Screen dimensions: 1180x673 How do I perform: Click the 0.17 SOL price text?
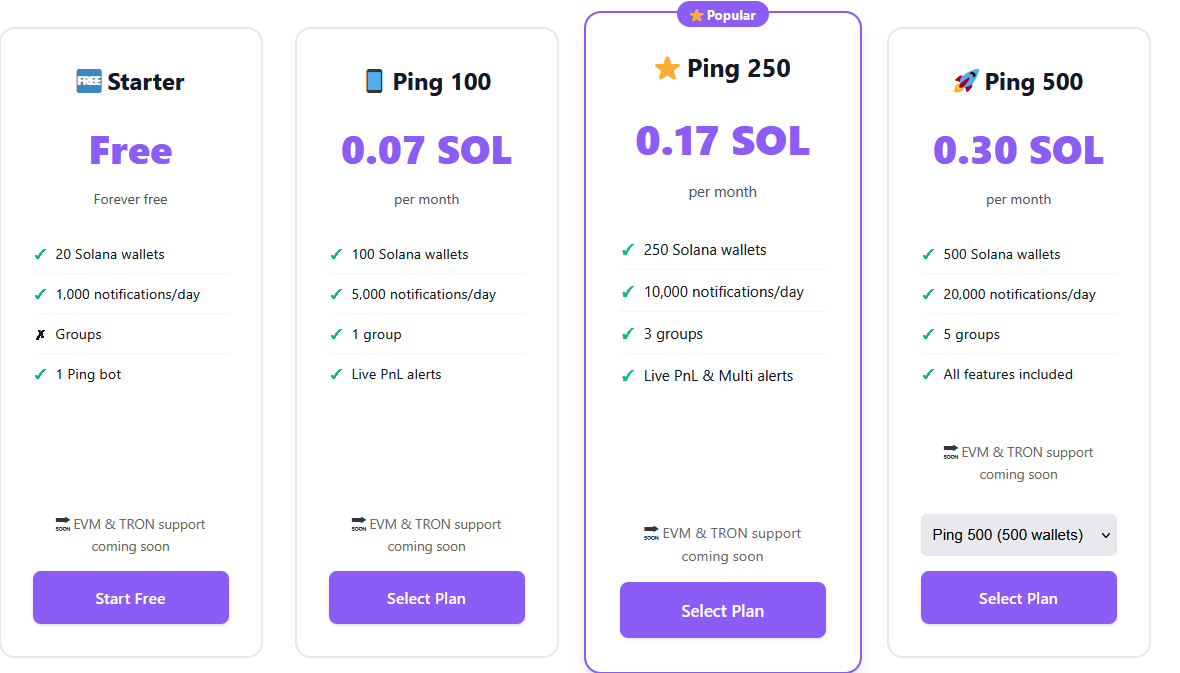coord(722,141)
